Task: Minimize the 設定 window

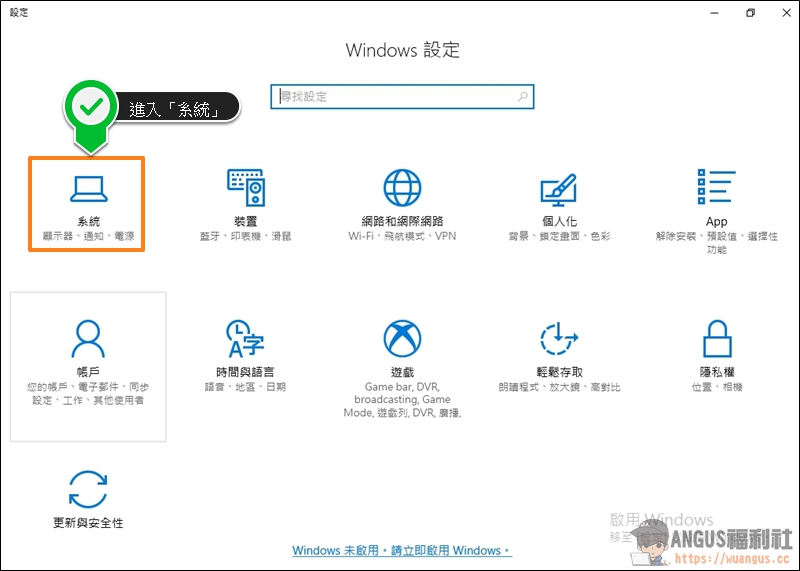Action: tap(713, 13)
